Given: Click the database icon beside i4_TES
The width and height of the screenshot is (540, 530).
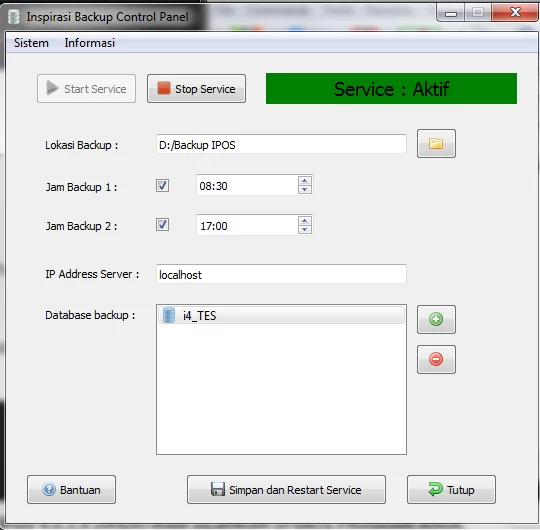Looking at the screenshot, I should pos(169,315).
